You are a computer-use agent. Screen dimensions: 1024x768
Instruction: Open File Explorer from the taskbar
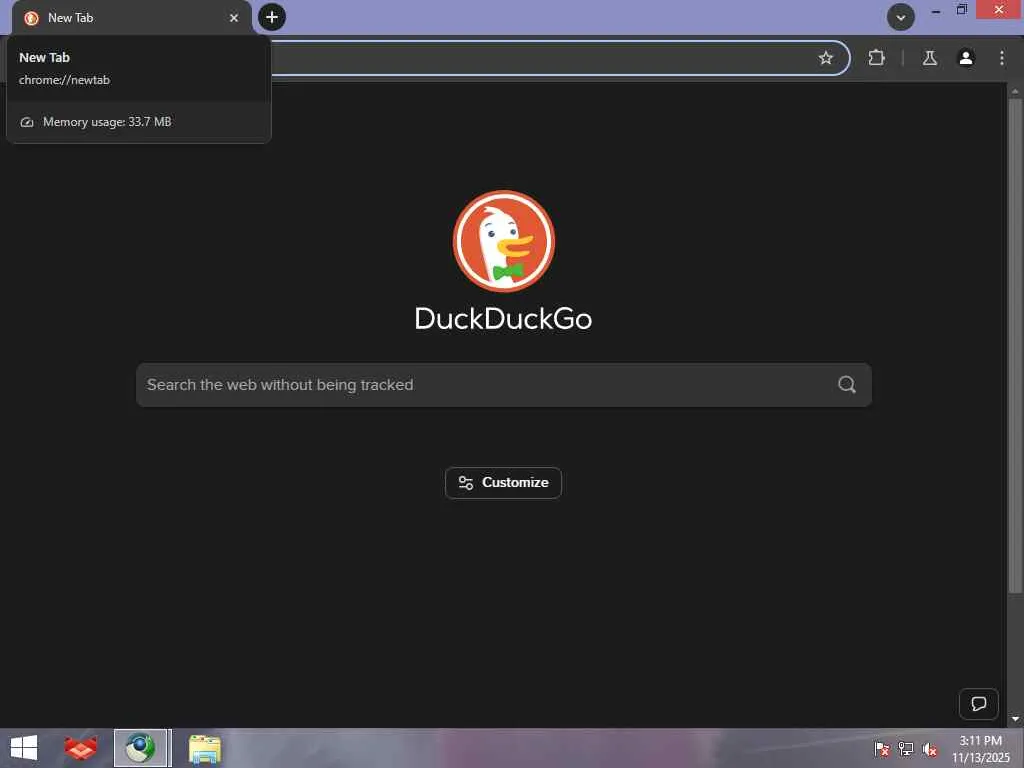(204, 748)
